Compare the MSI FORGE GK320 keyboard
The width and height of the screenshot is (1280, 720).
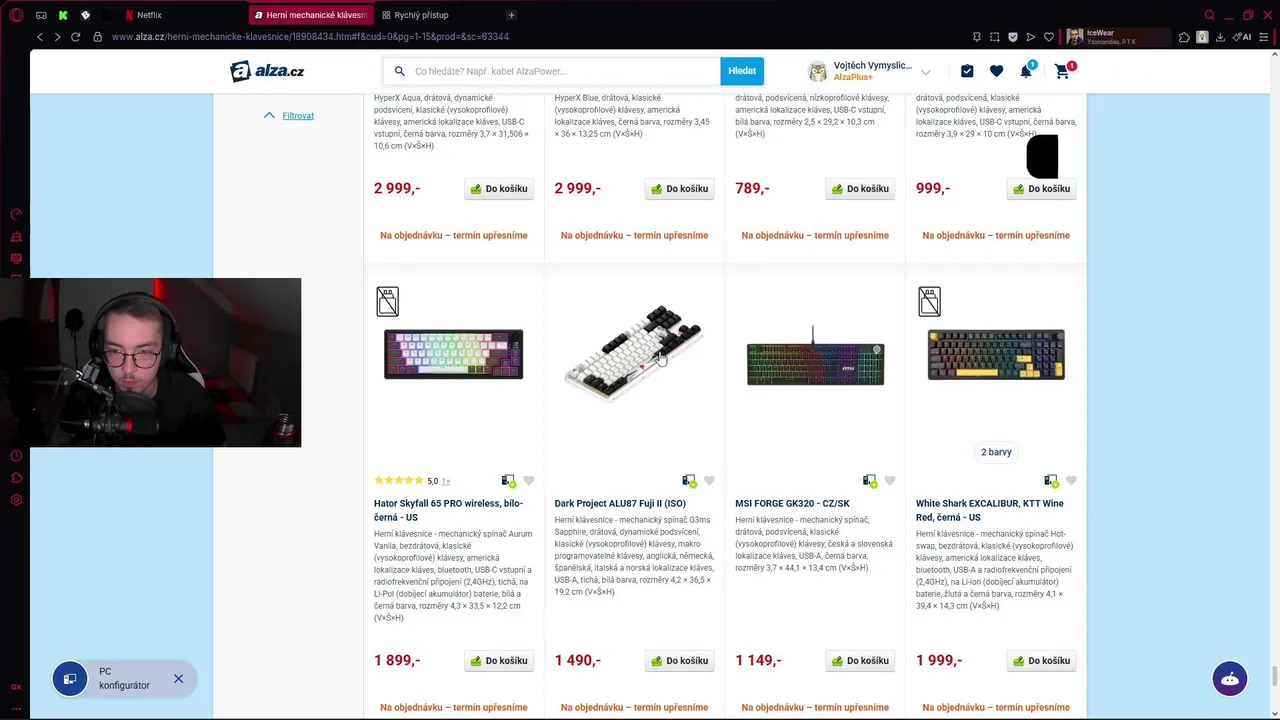pyautogui.click(x=870, y=481)
